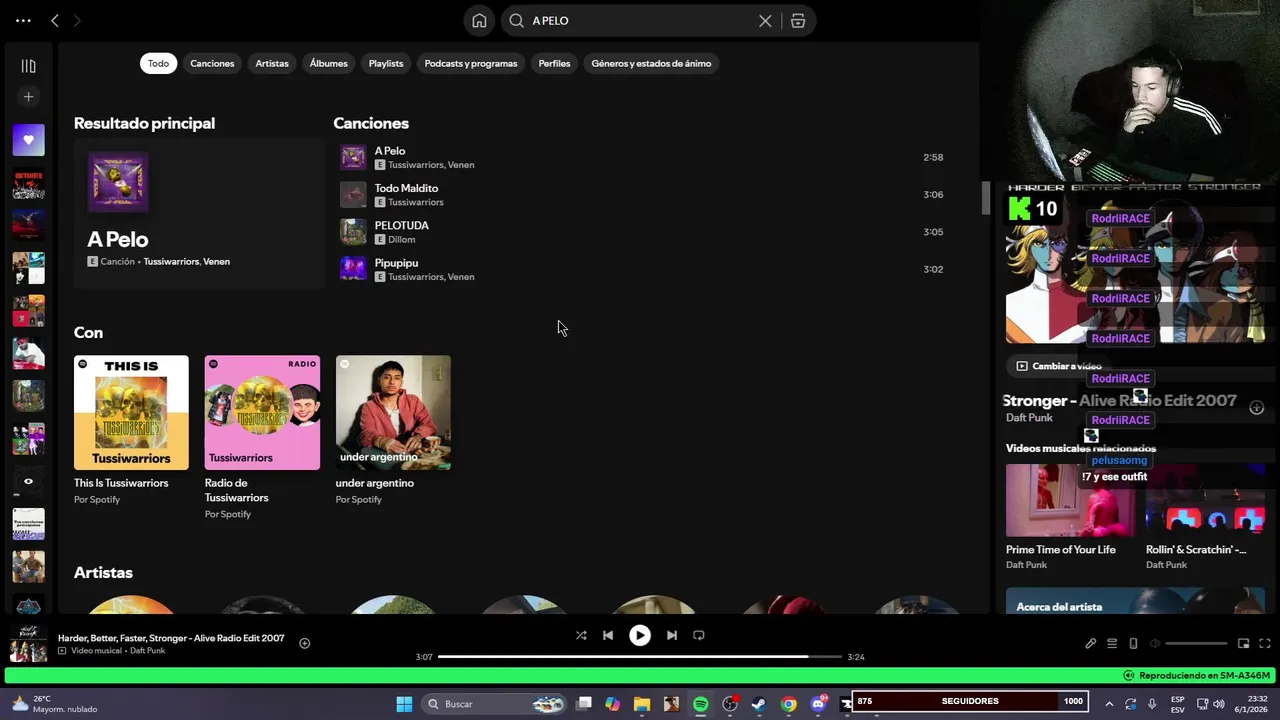Open the playback queue

click(1112, 643)
